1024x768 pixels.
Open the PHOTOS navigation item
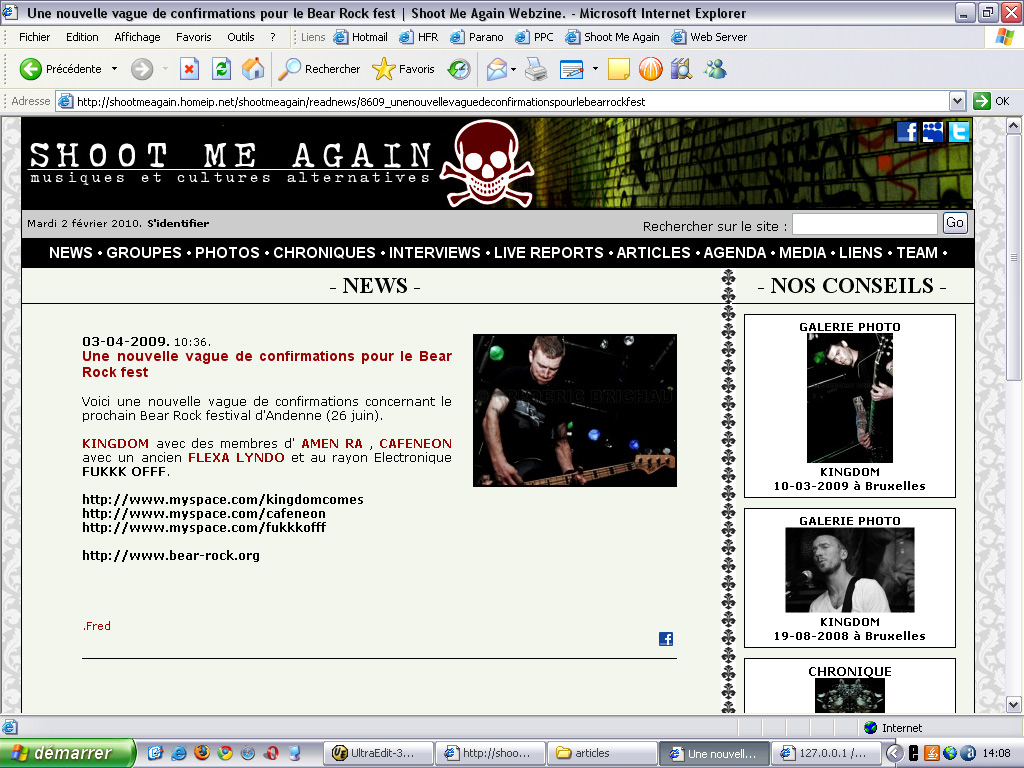(x=227, y=253)
